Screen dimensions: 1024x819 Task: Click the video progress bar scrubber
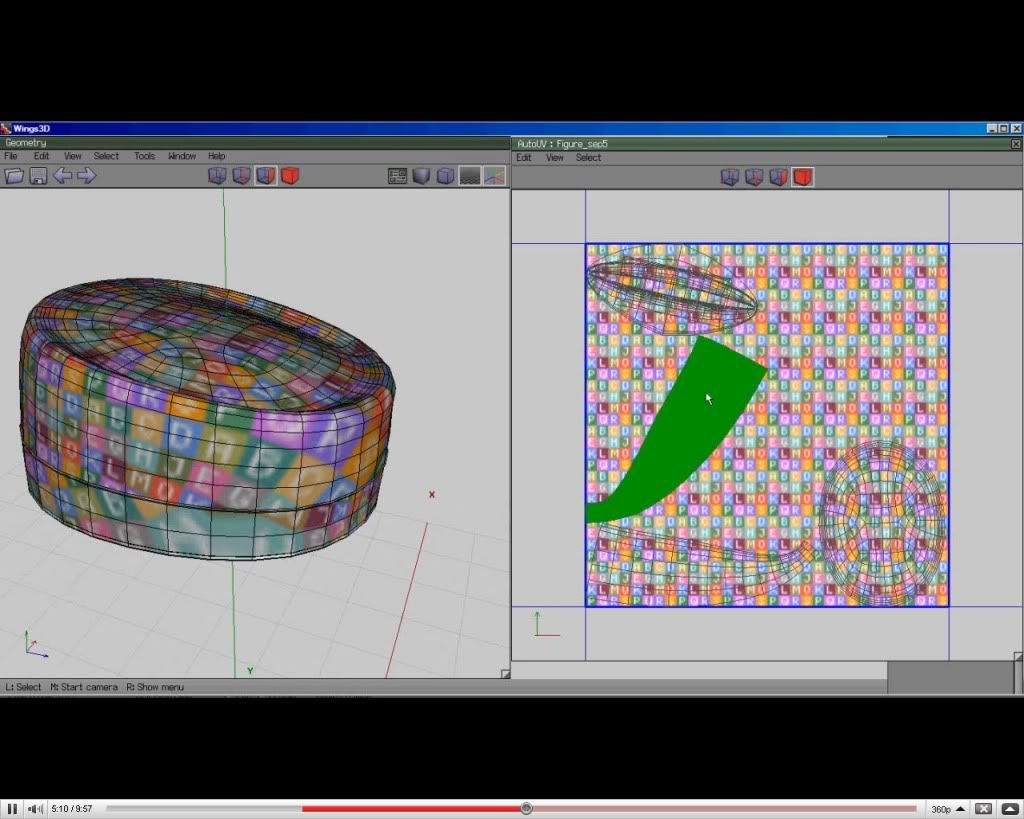pyautogui.click(x=526, y=809)
